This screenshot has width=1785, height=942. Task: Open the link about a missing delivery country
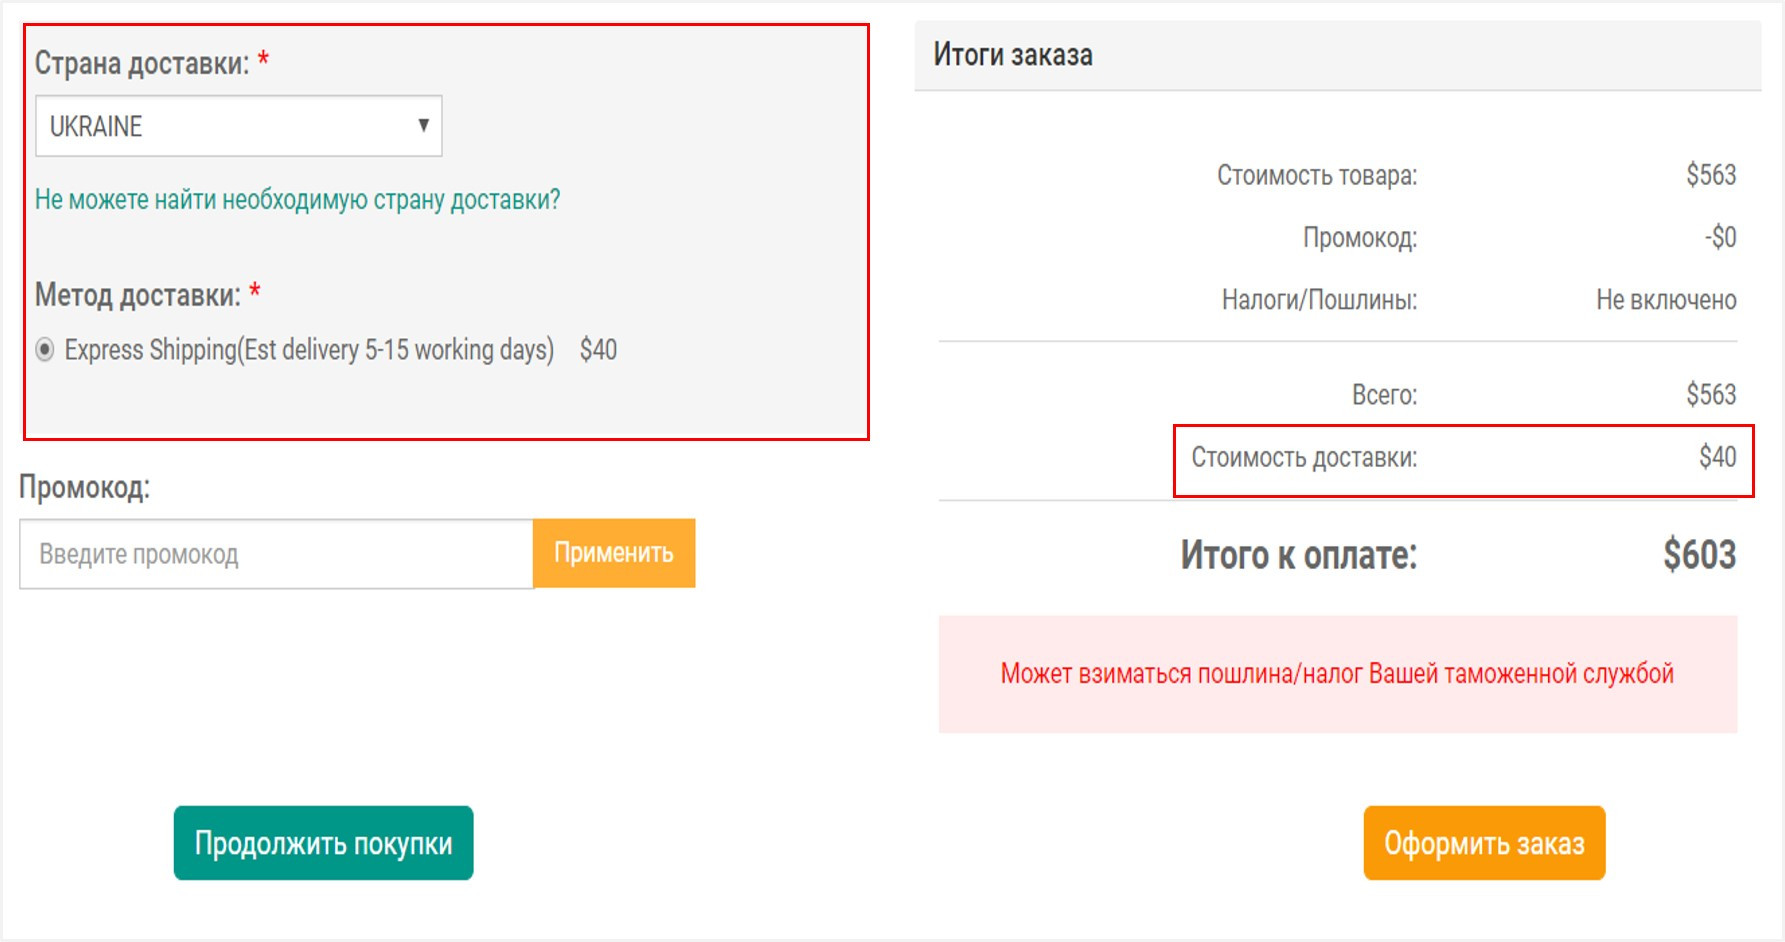click(x=297, y=199)
